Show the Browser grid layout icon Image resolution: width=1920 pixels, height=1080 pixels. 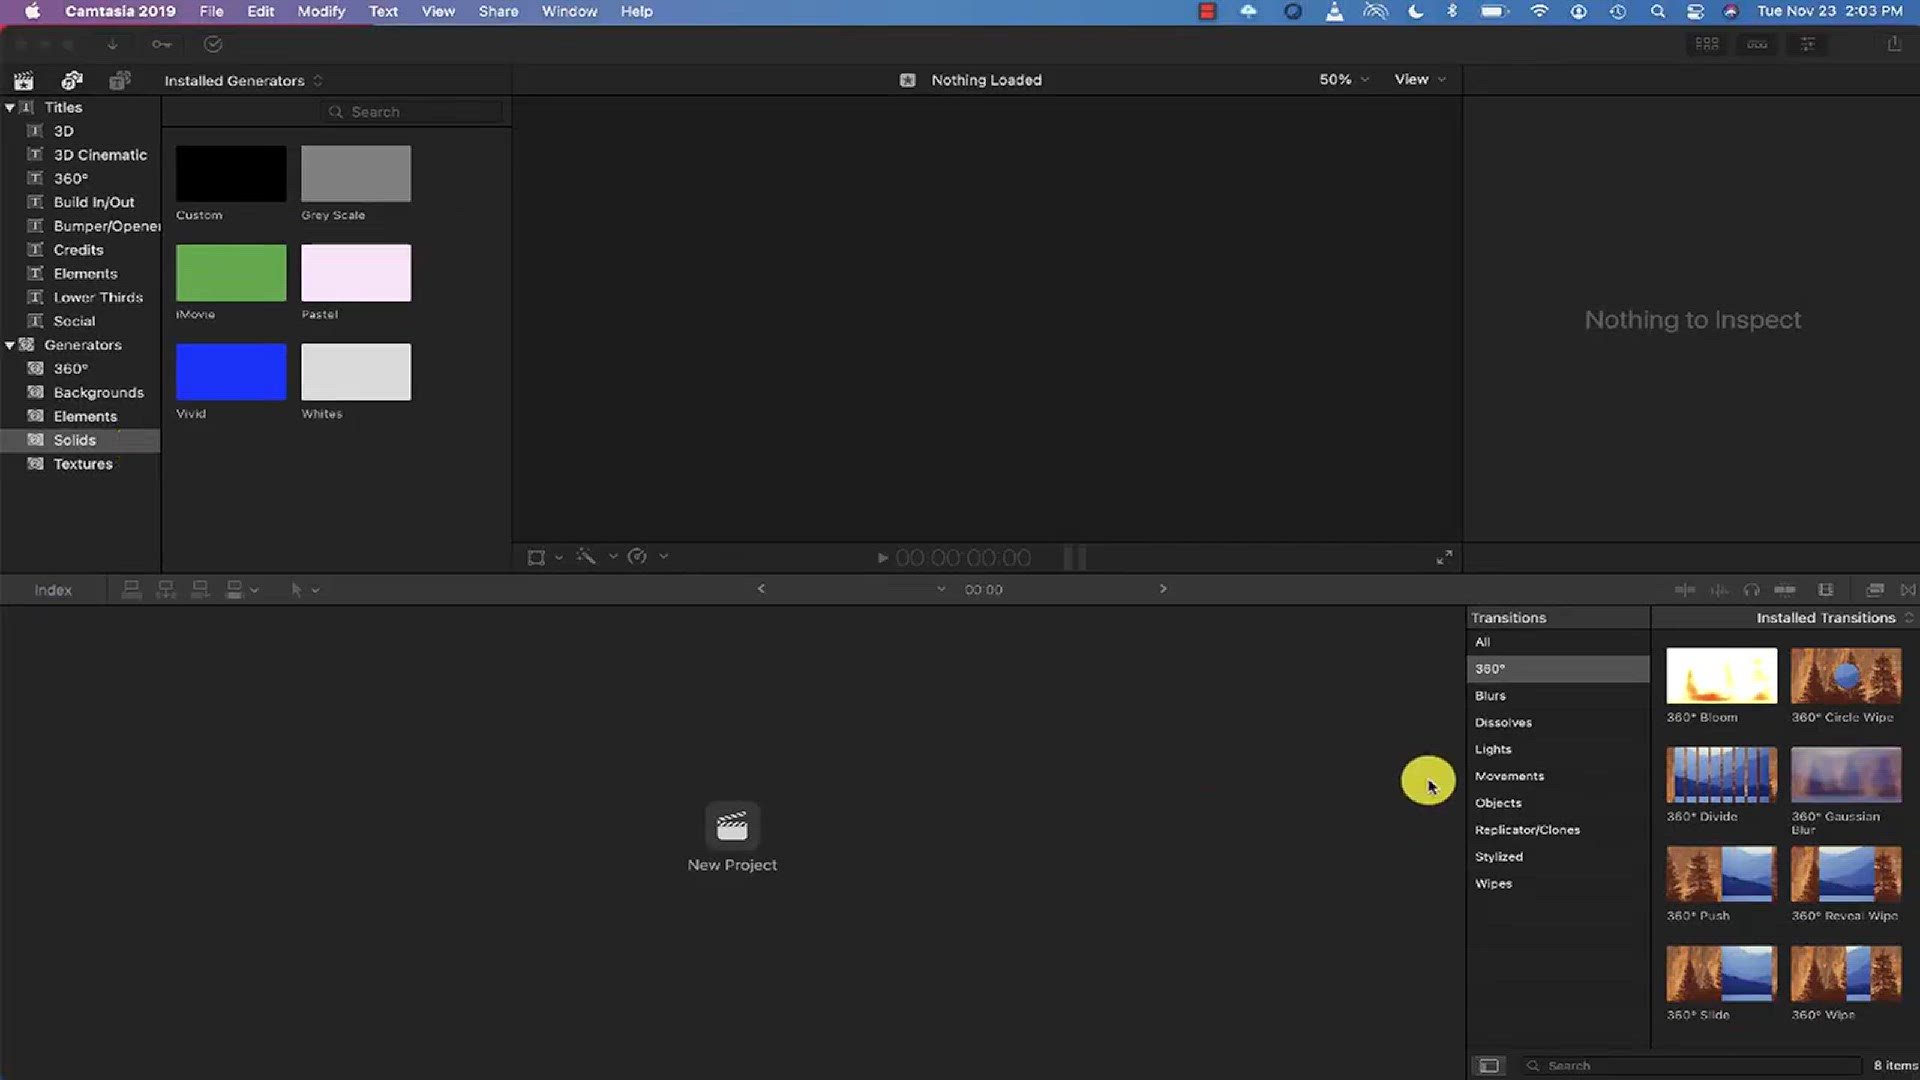(1707, 44)
